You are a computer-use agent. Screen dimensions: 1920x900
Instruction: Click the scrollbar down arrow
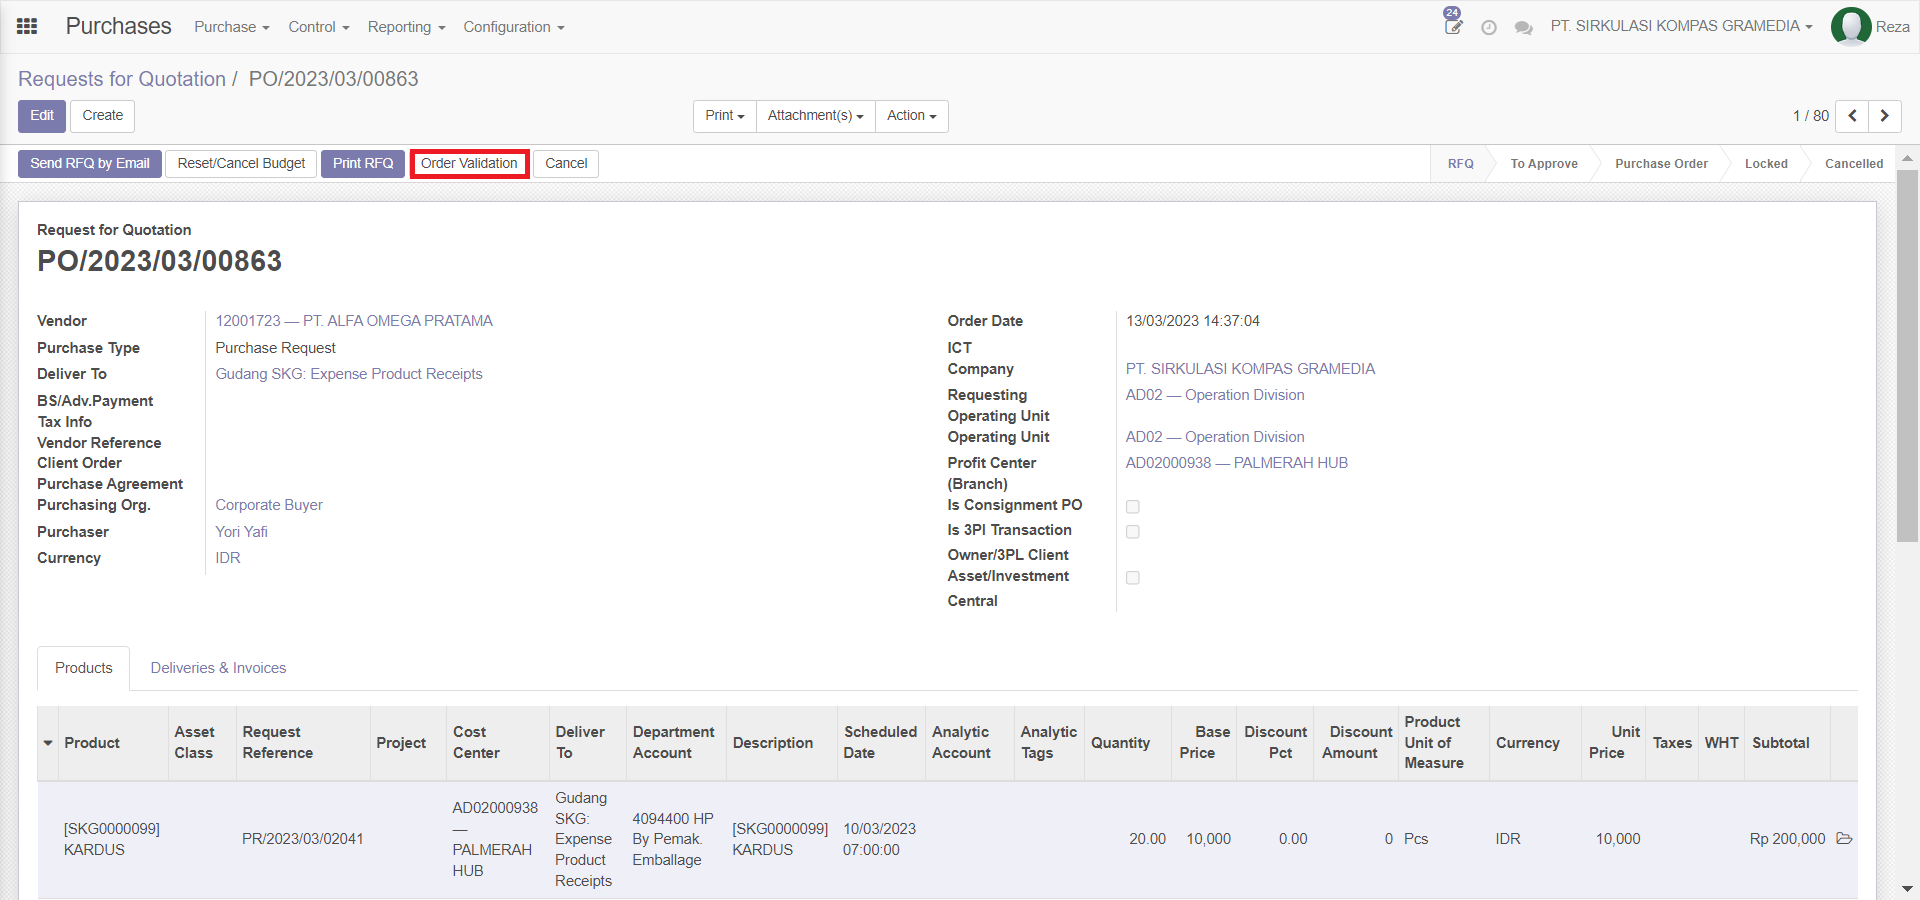(1907, 888)
